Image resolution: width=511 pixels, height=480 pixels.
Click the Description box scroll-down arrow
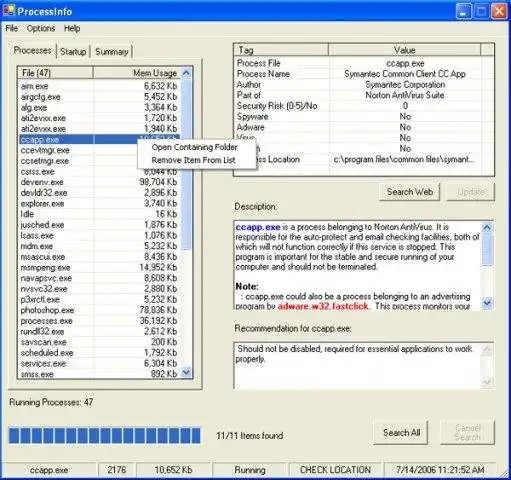coord(487,303)
